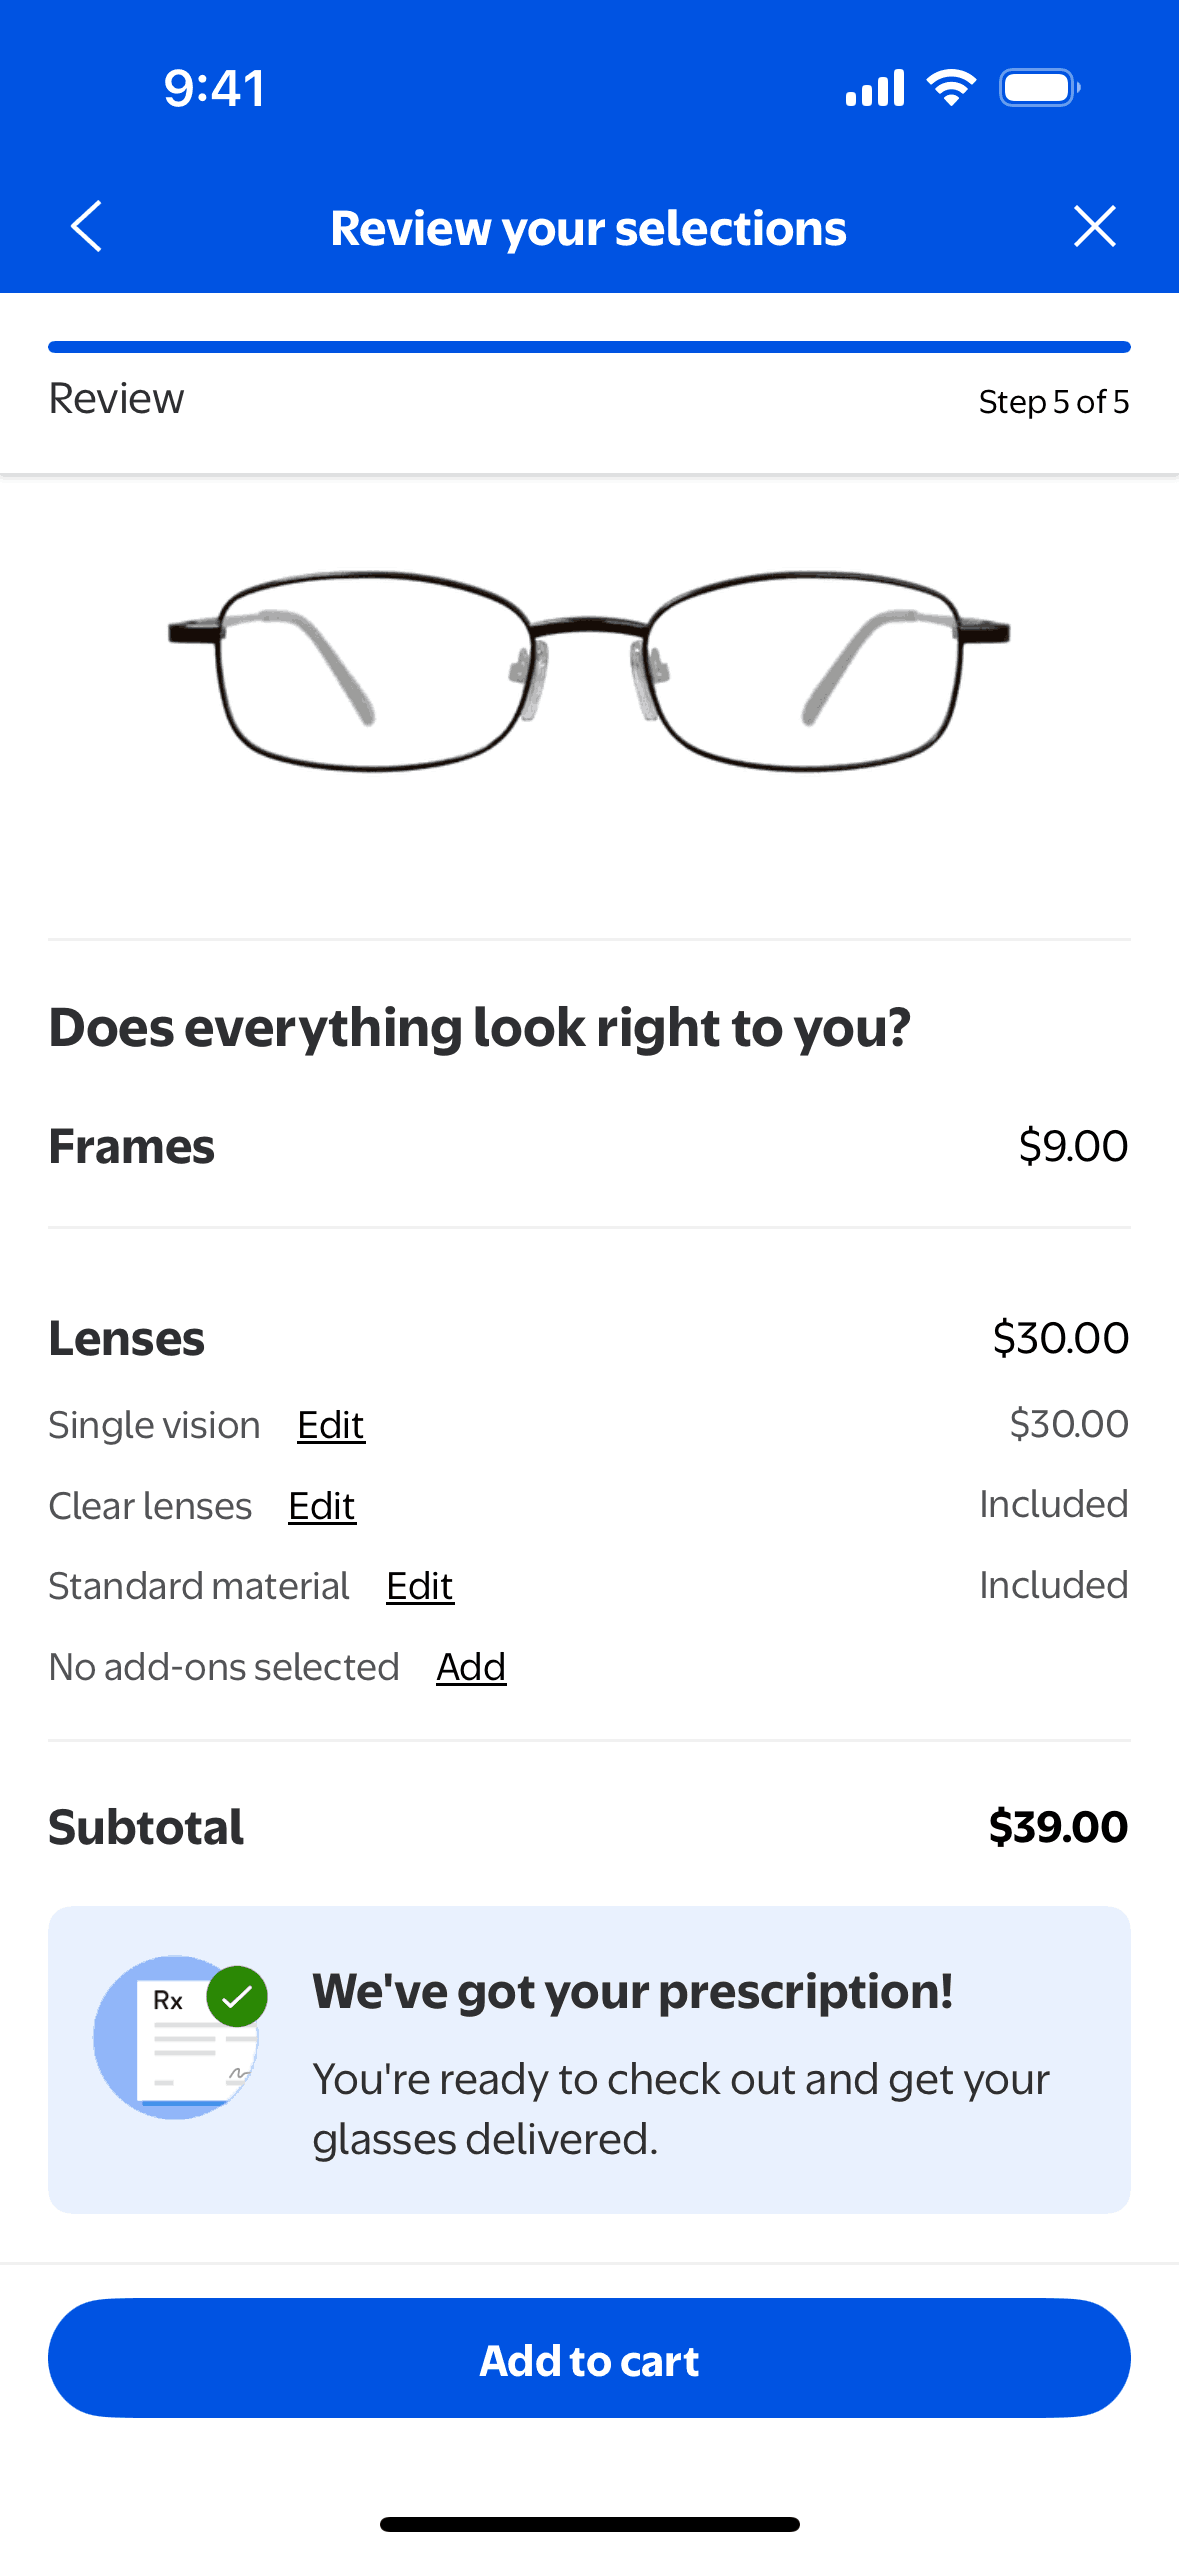Tap the Wi-Fi status icon
The width and height of the screenshot is (1179, 2556).
pos(951,88)
